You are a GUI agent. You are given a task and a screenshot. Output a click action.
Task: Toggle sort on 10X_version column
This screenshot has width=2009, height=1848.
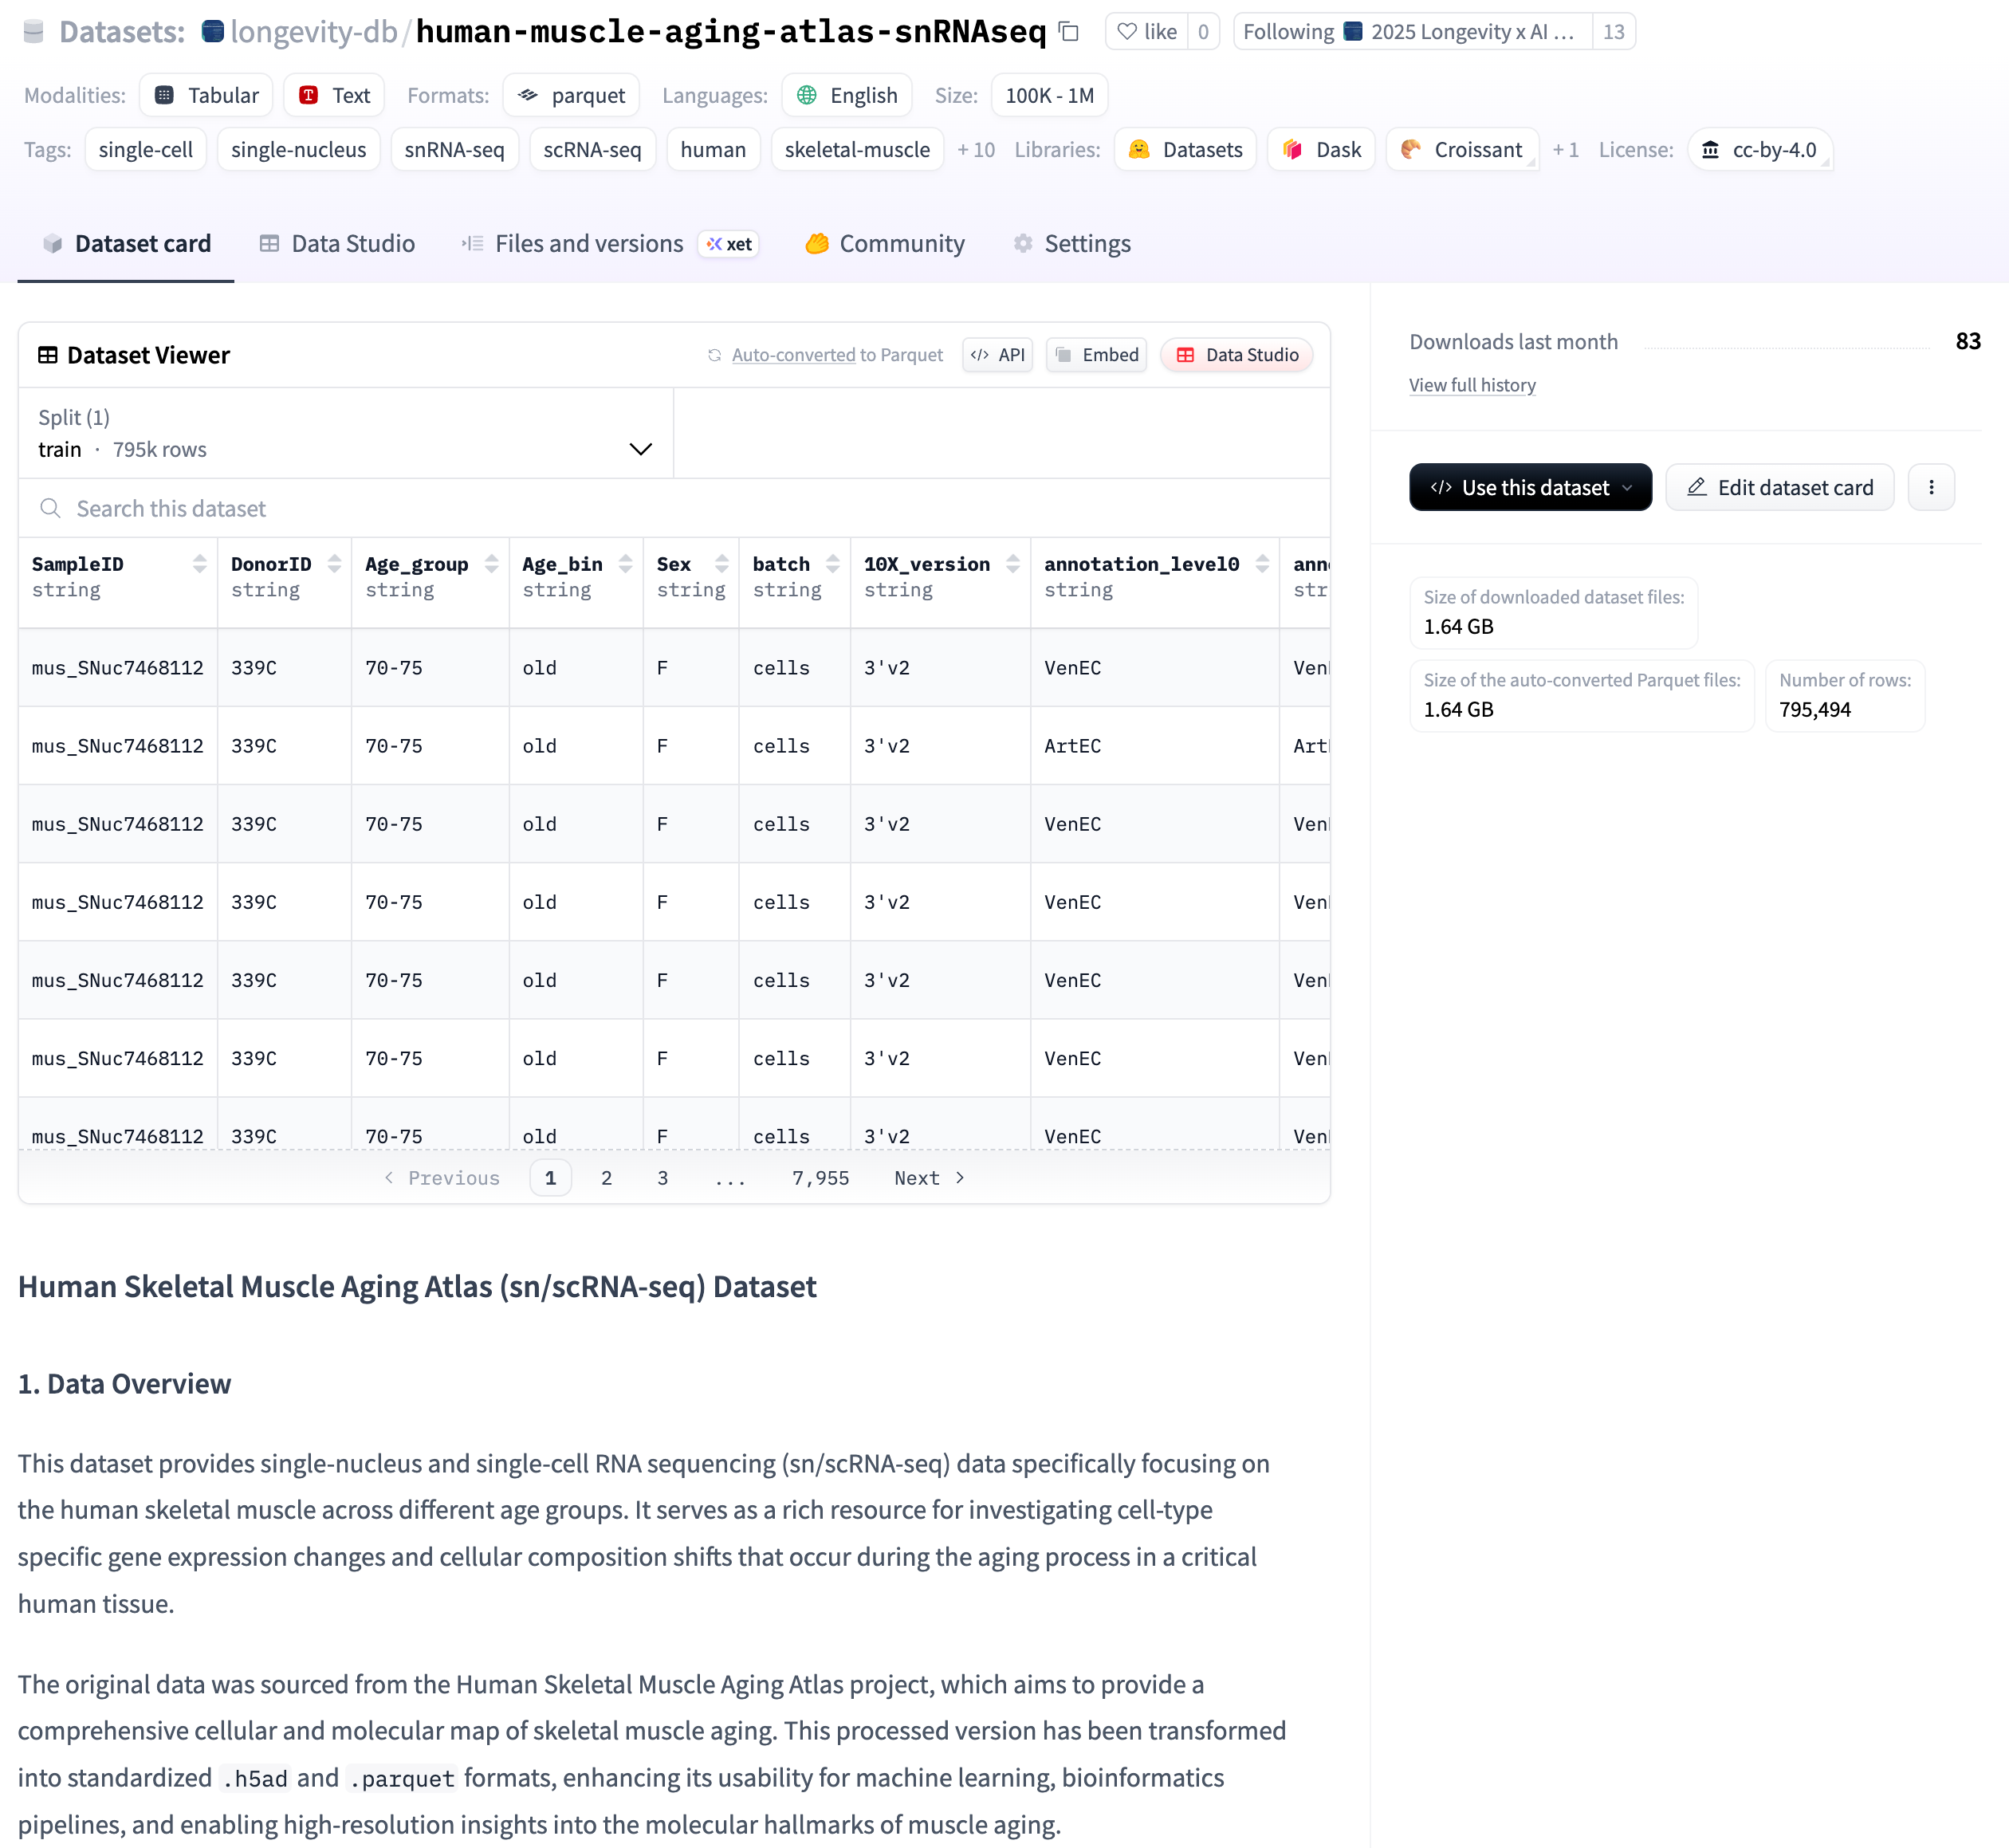pos(1012,564)
